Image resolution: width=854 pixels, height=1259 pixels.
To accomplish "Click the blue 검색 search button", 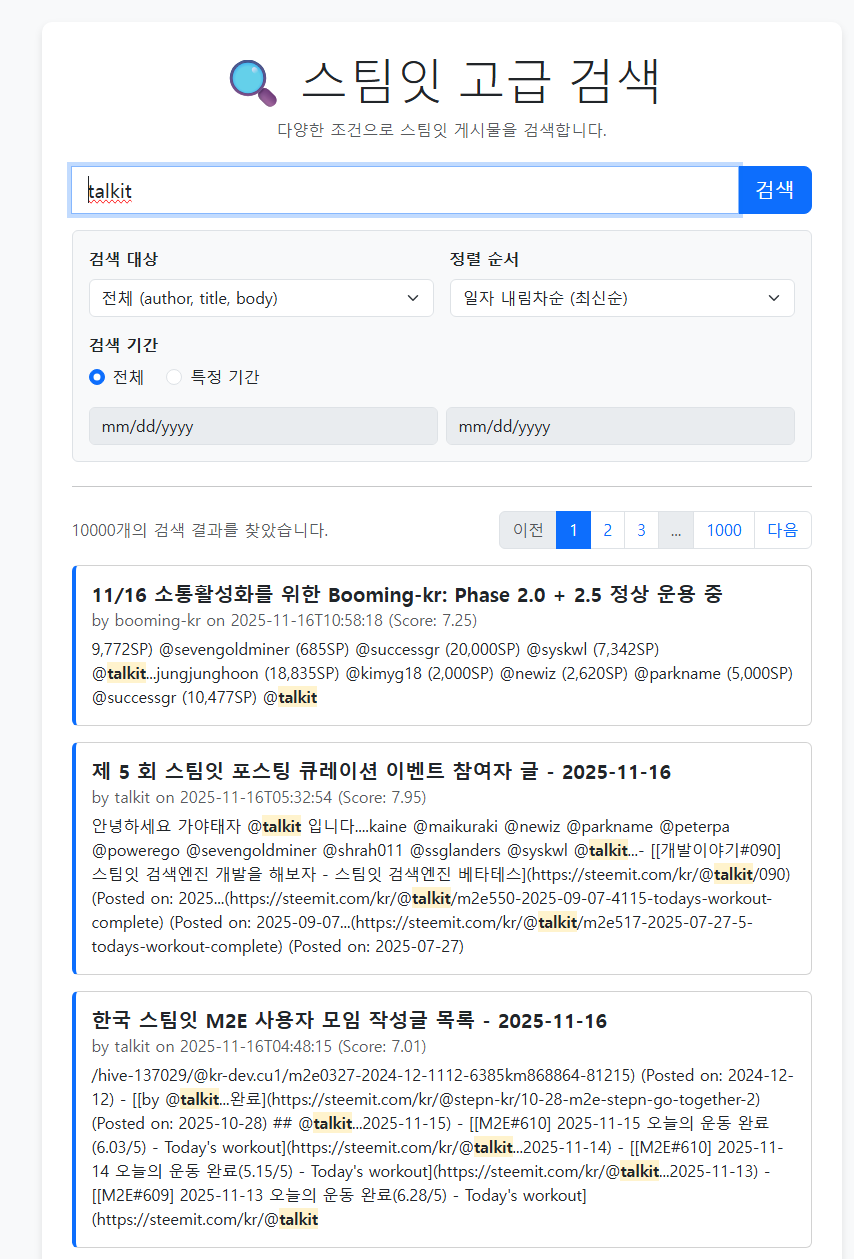I will [x=775, y=190].
